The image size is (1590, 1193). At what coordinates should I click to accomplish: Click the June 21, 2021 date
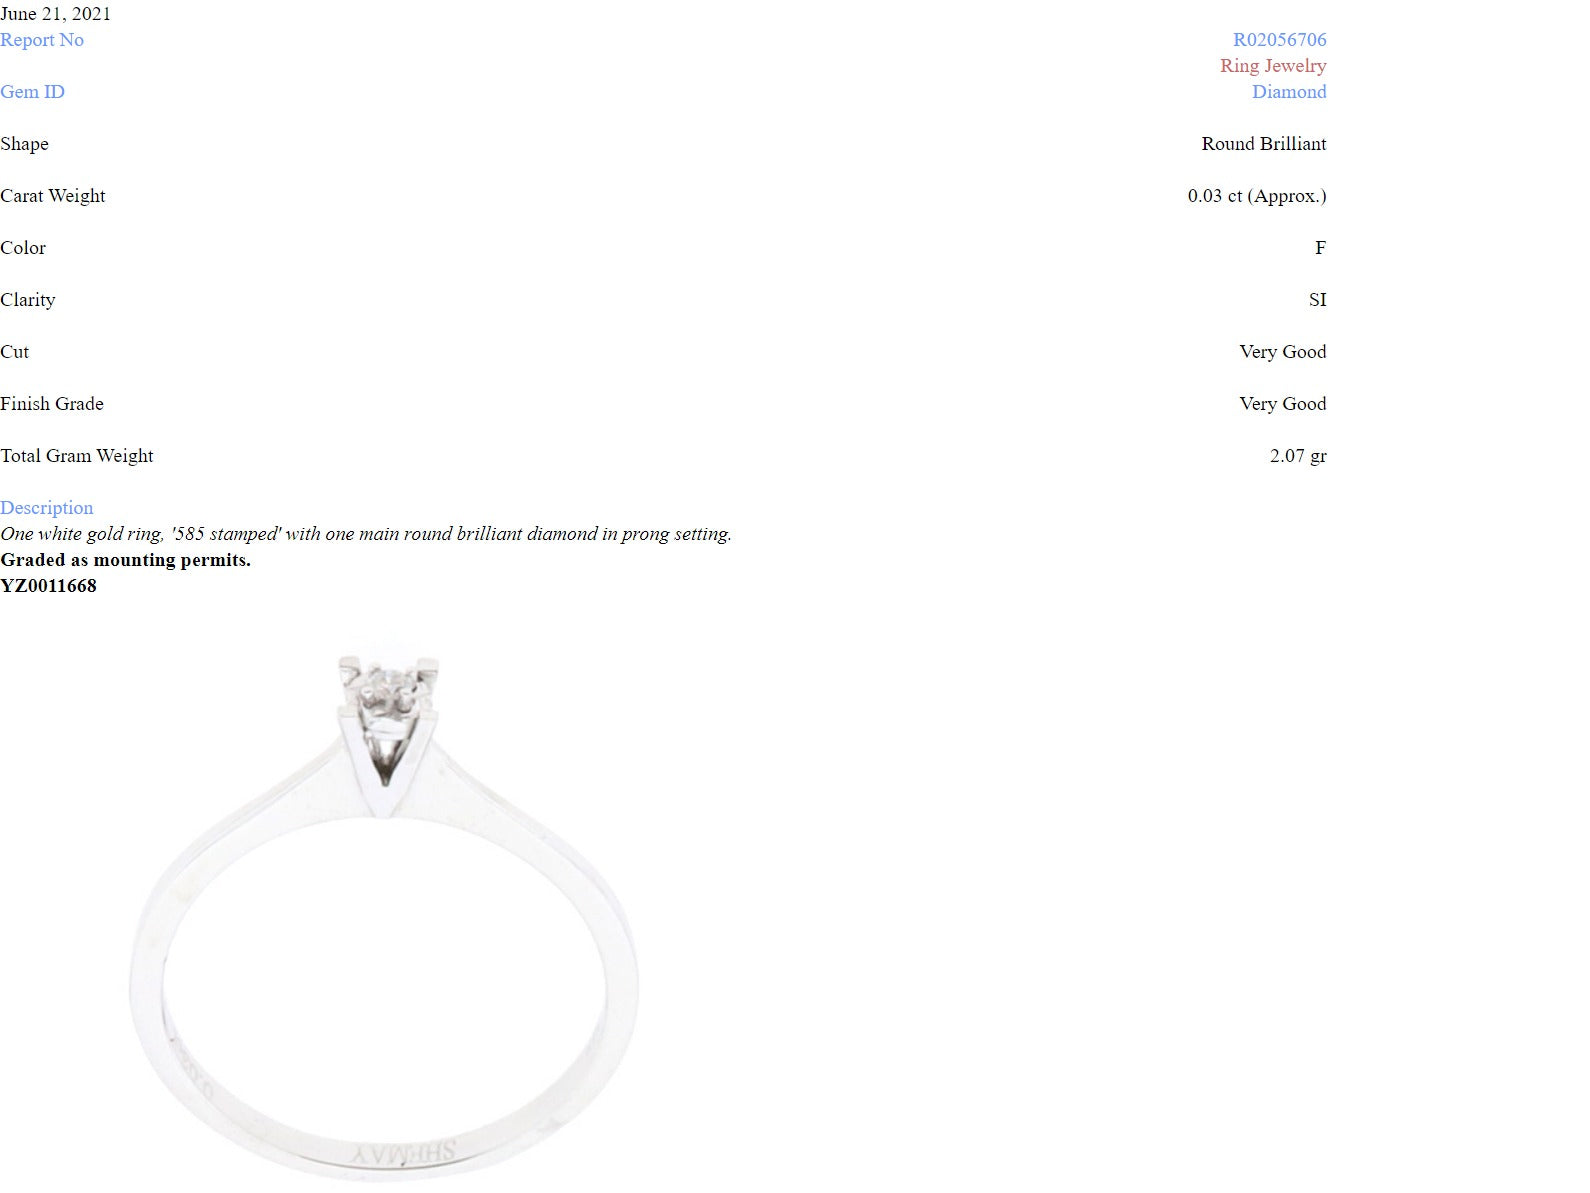tap(56, 14)
